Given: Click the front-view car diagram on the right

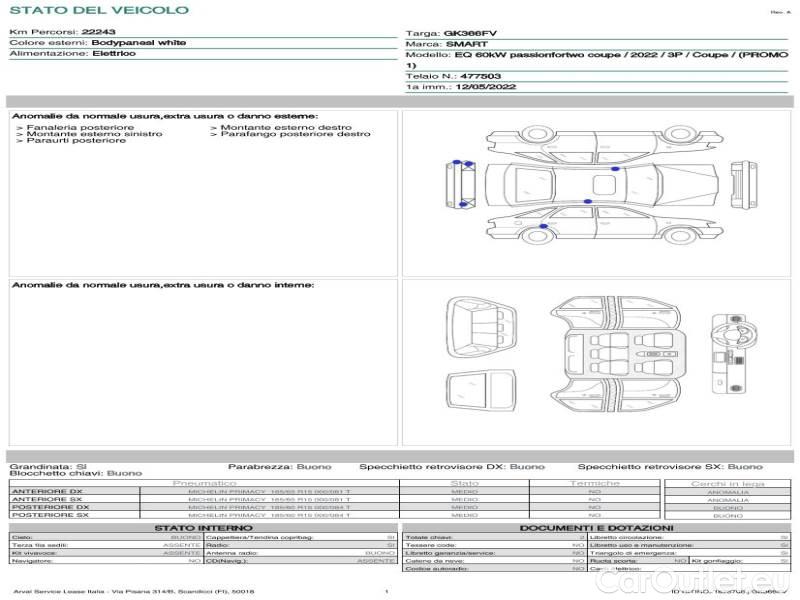Looking at the screenshot, I should pos(739,183).
